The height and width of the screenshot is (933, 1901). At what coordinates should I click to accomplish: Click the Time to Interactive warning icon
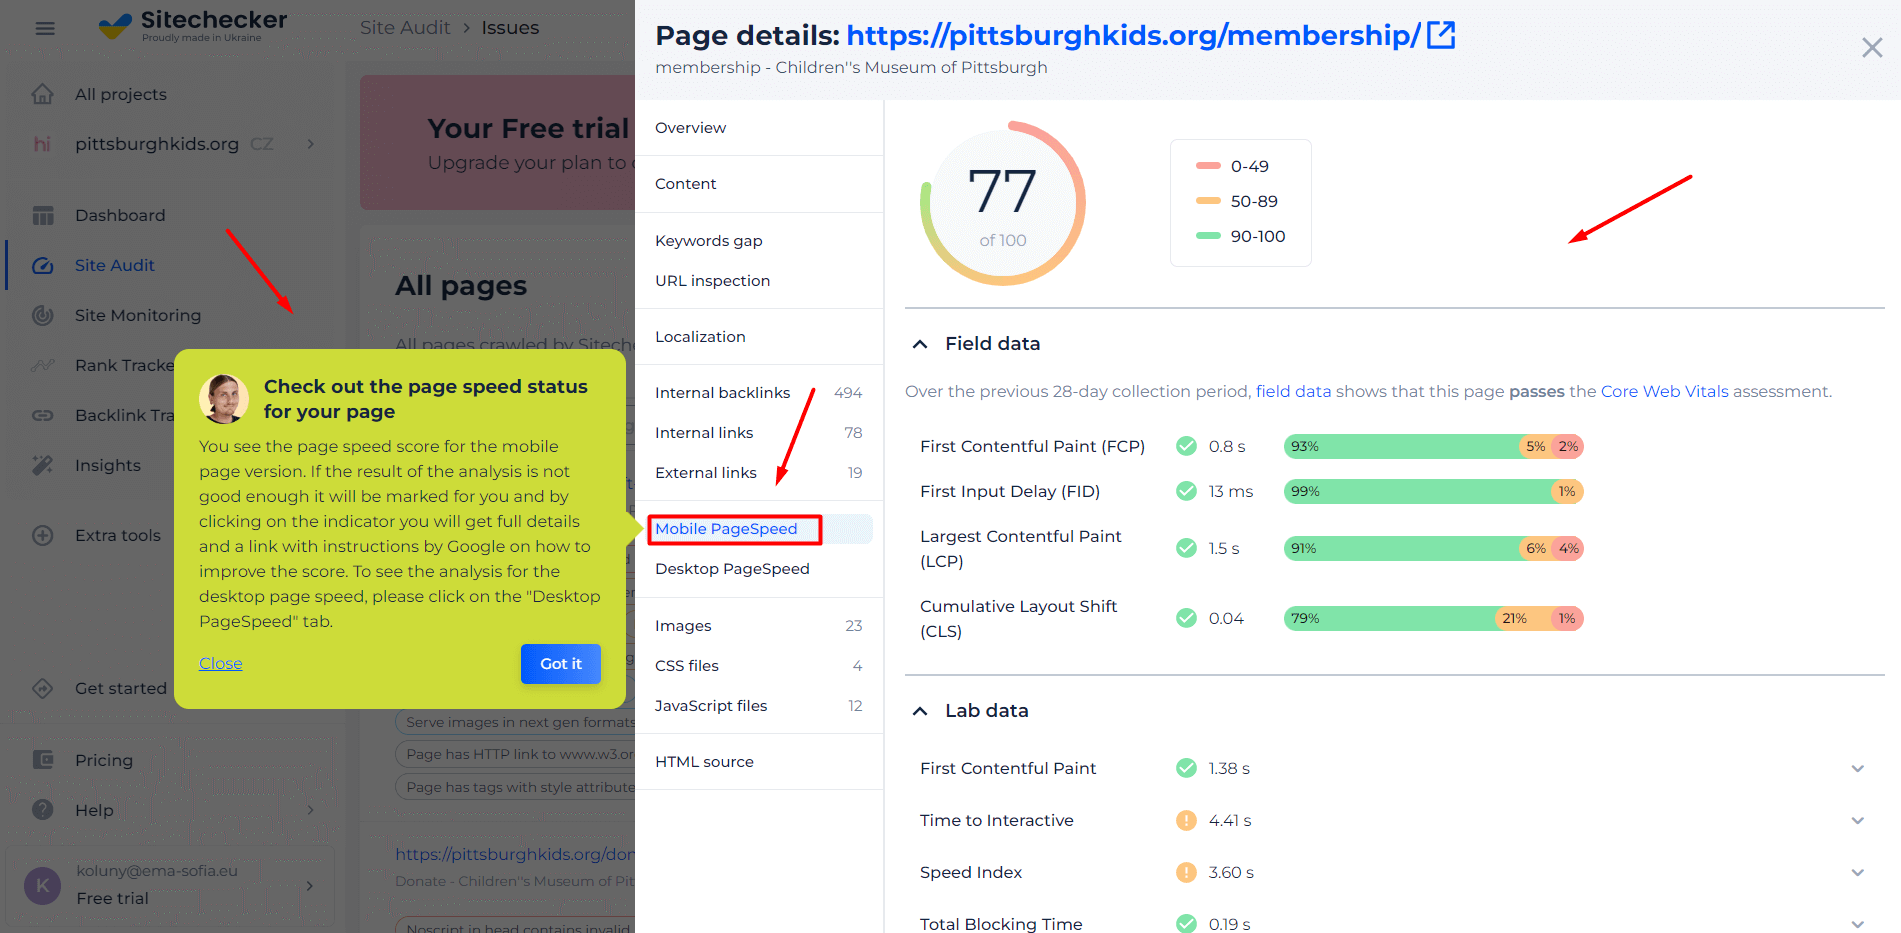click(1186, 820)
